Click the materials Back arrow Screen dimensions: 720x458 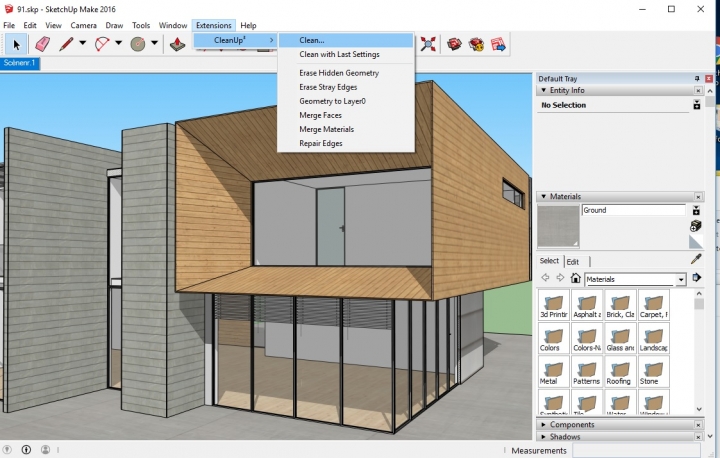point(545,277)
